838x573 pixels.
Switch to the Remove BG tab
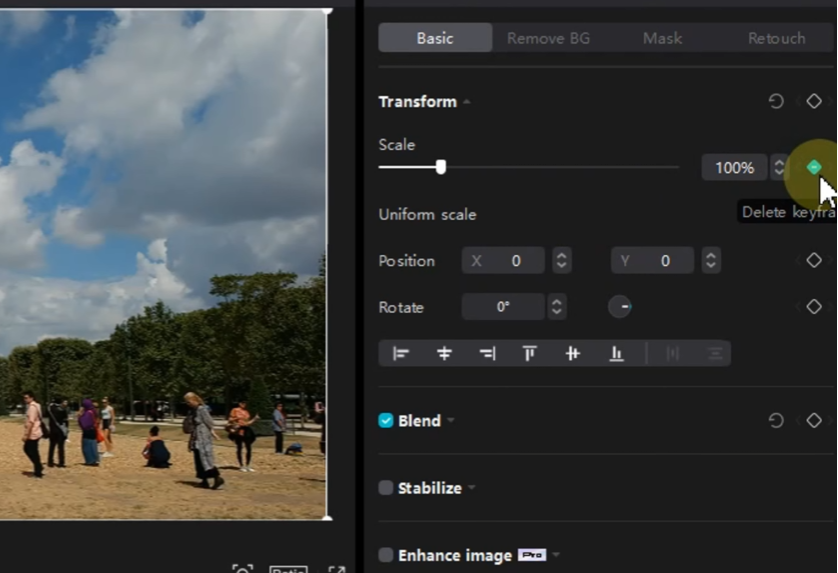pyautogui.click(x=548, y=38)
